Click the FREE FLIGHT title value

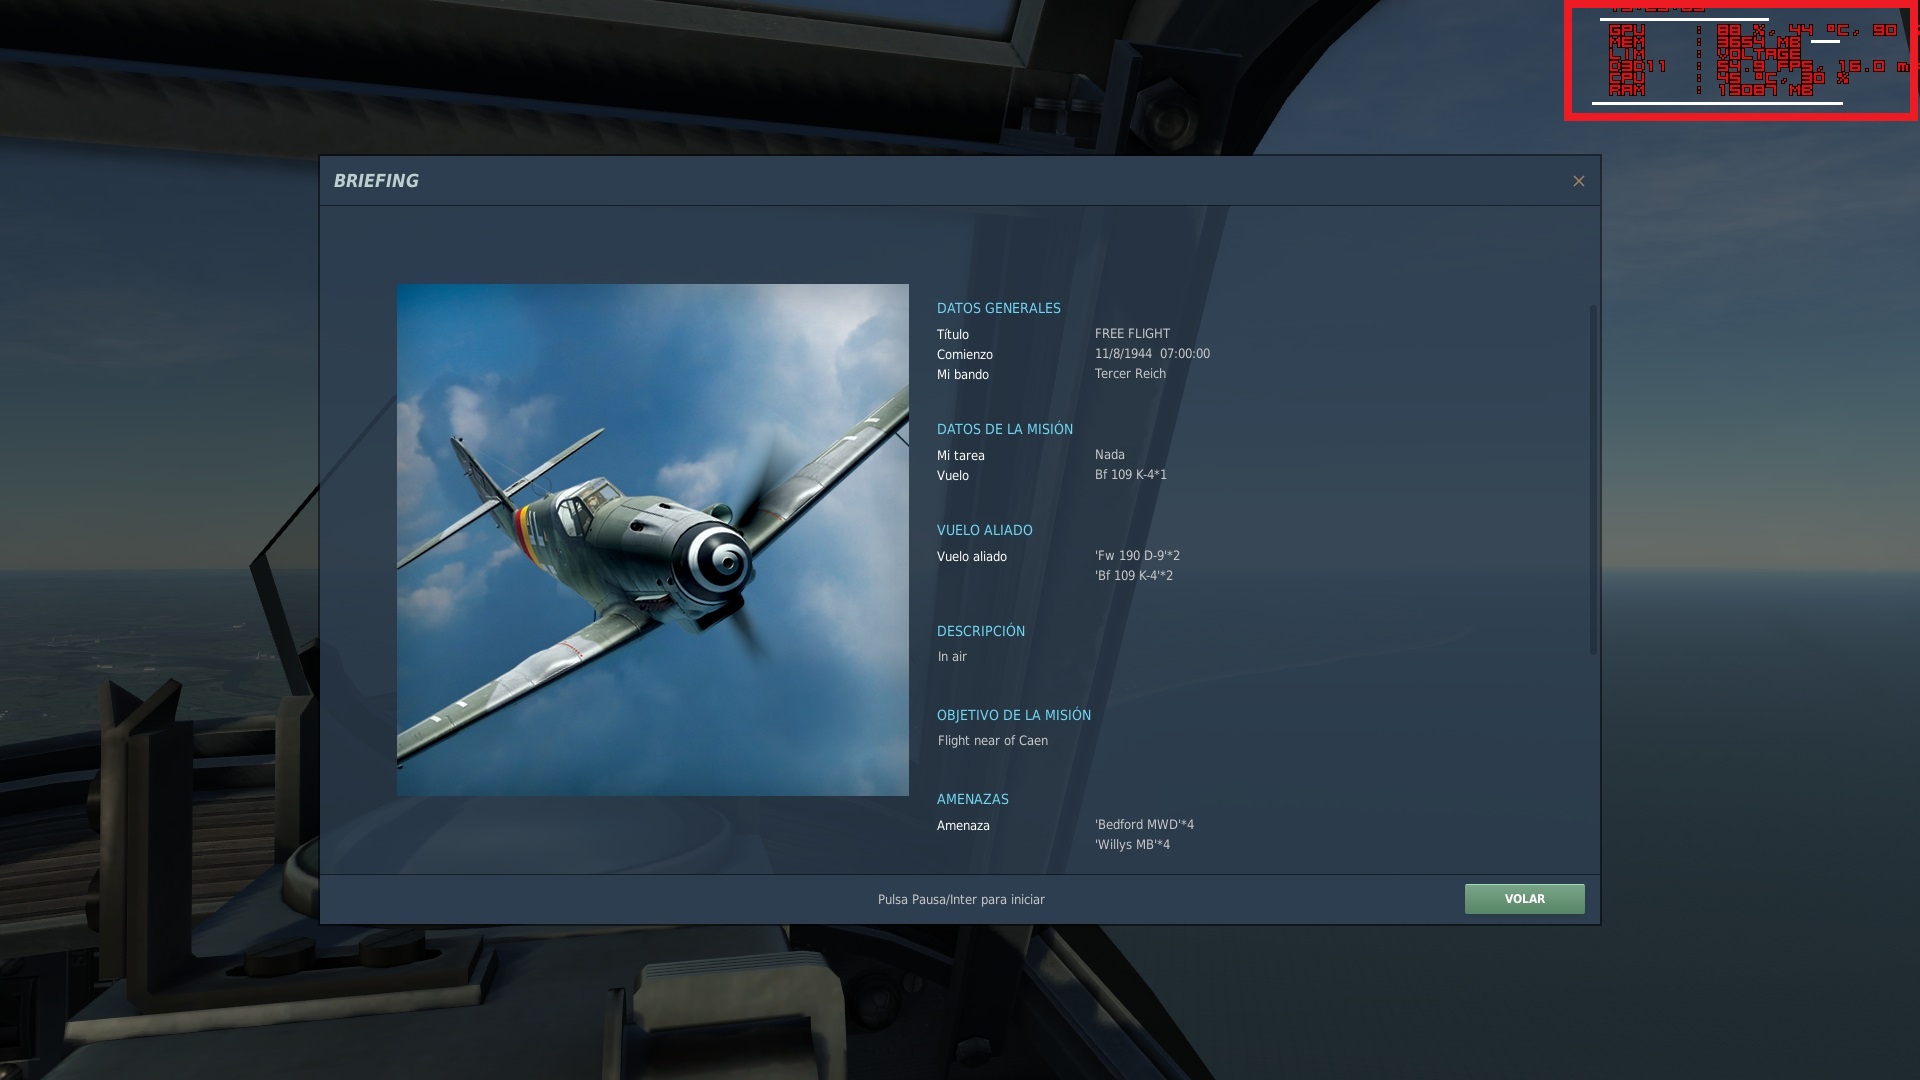click(1132, 334)
